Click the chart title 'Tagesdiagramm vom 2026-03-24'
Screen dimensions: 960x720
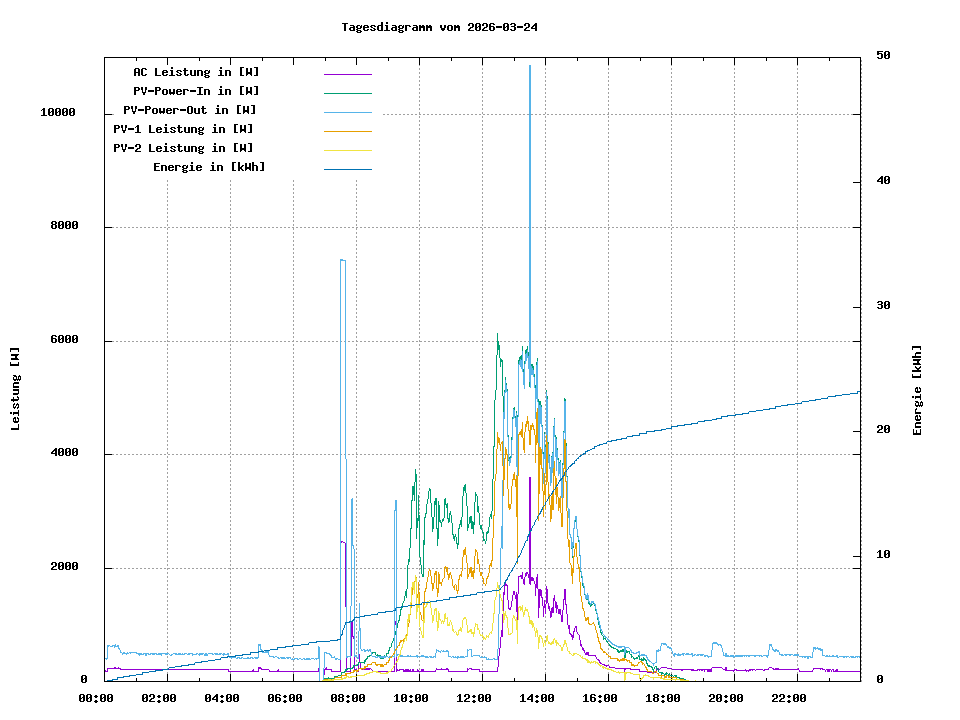pyautogui.click(x=439, y=27)
